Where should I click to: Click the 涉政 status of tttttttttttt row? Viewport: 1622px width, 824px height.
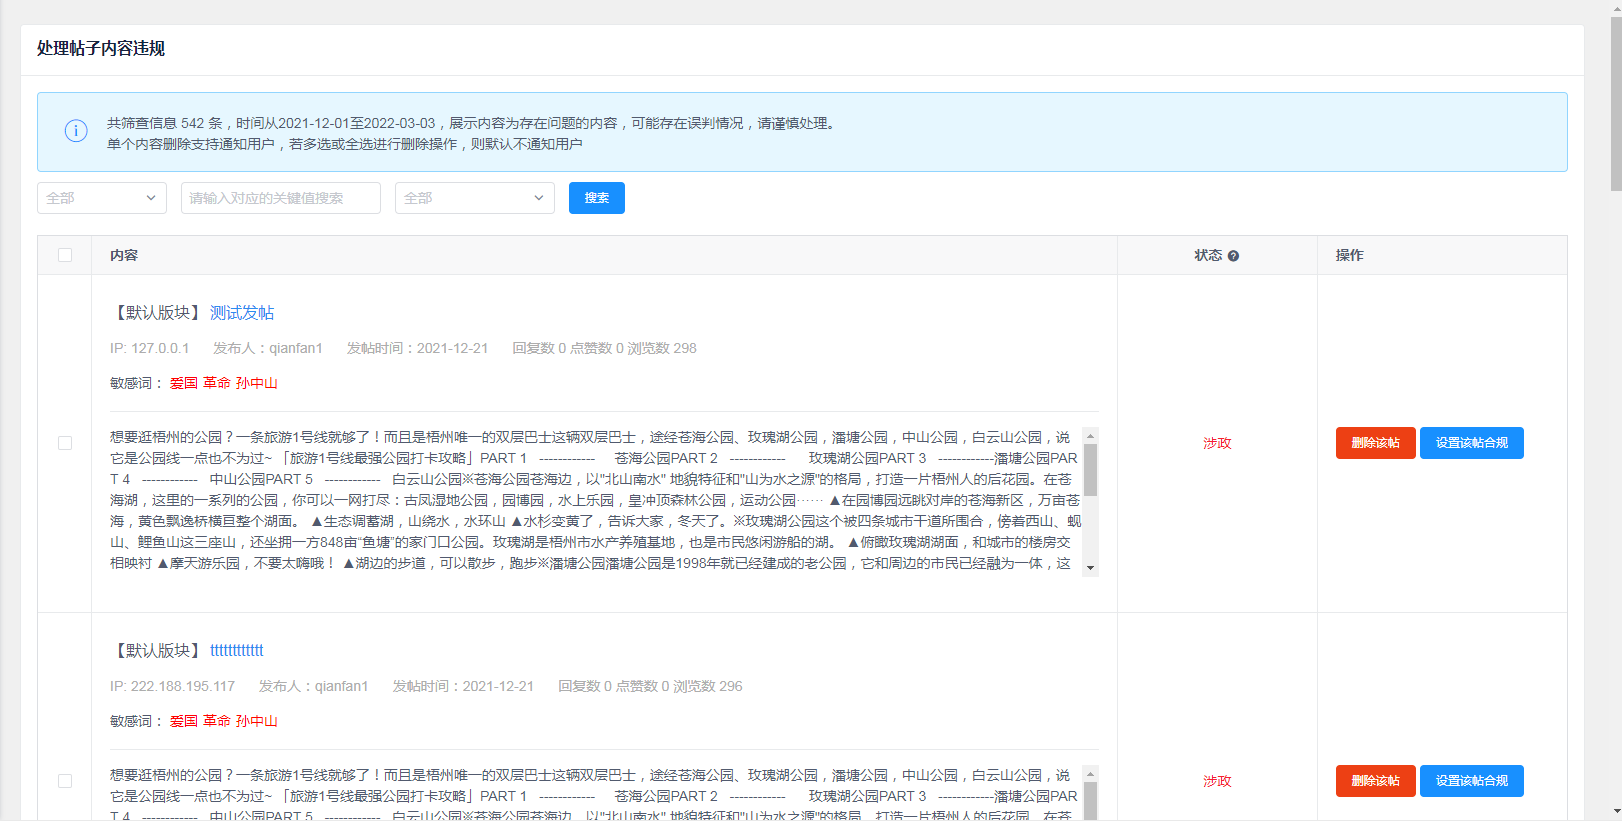[1217, 781]
